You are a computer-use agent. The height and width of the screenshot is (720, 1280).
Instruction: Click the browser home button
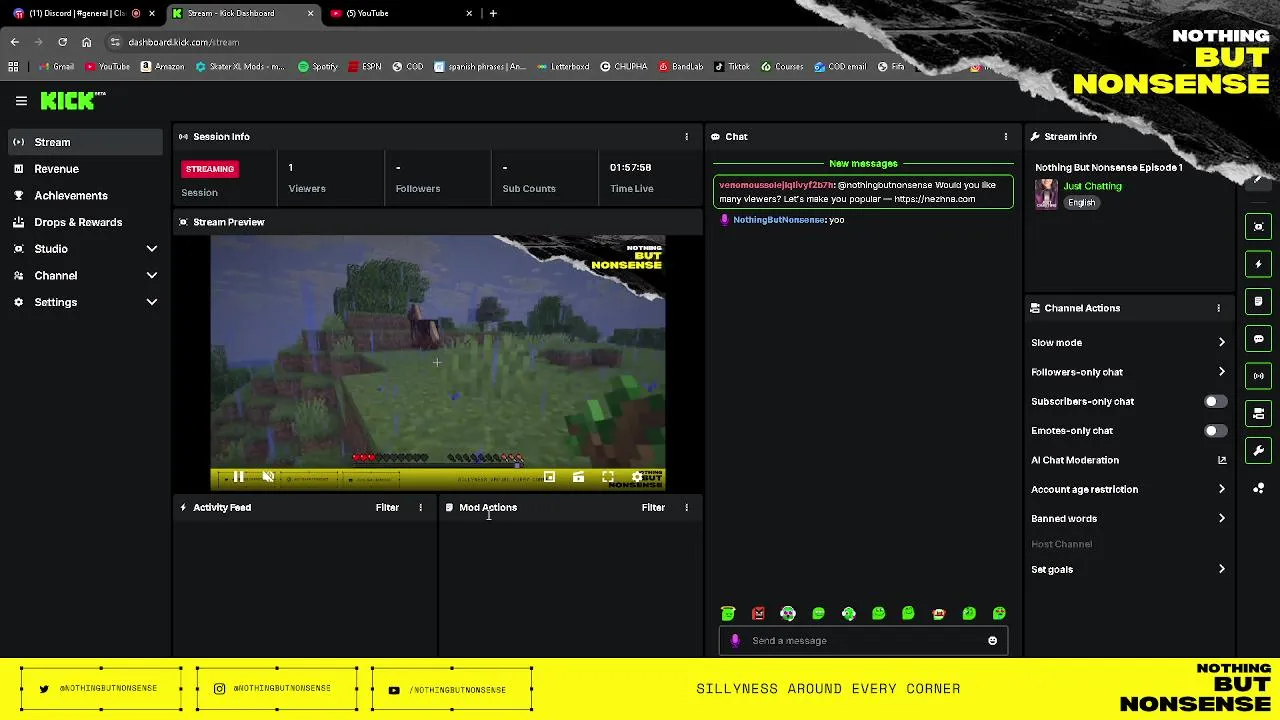pyautogui.click(x=86, y=42)
